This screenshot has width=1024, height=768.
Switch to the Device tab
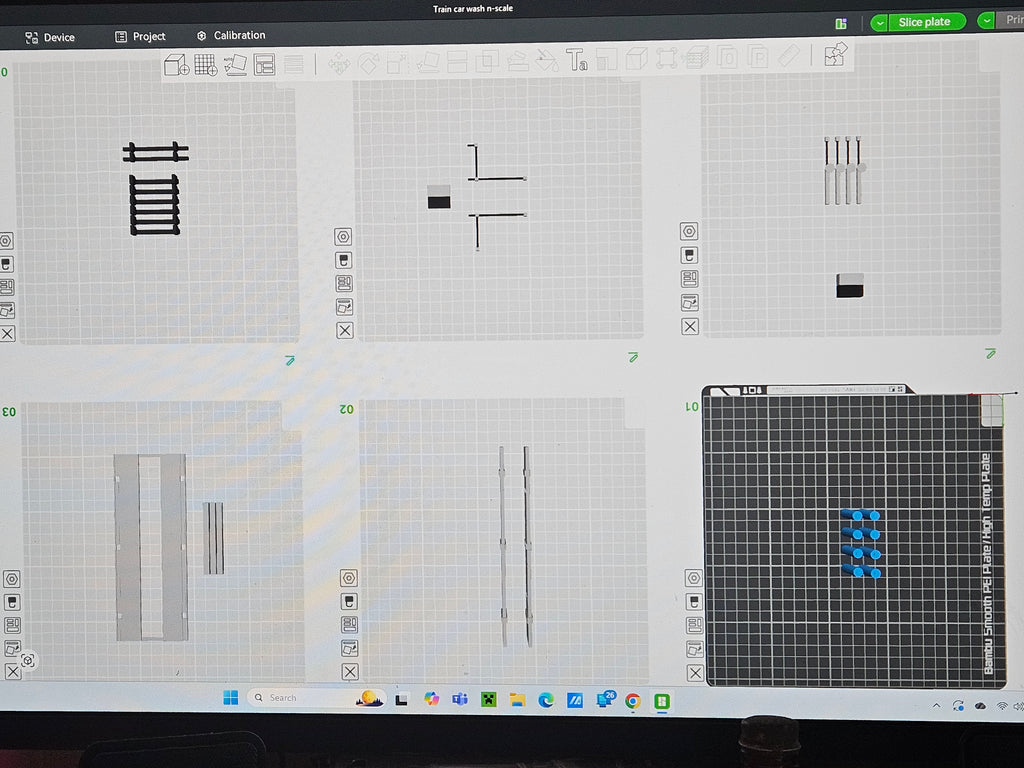coord(50,37)
